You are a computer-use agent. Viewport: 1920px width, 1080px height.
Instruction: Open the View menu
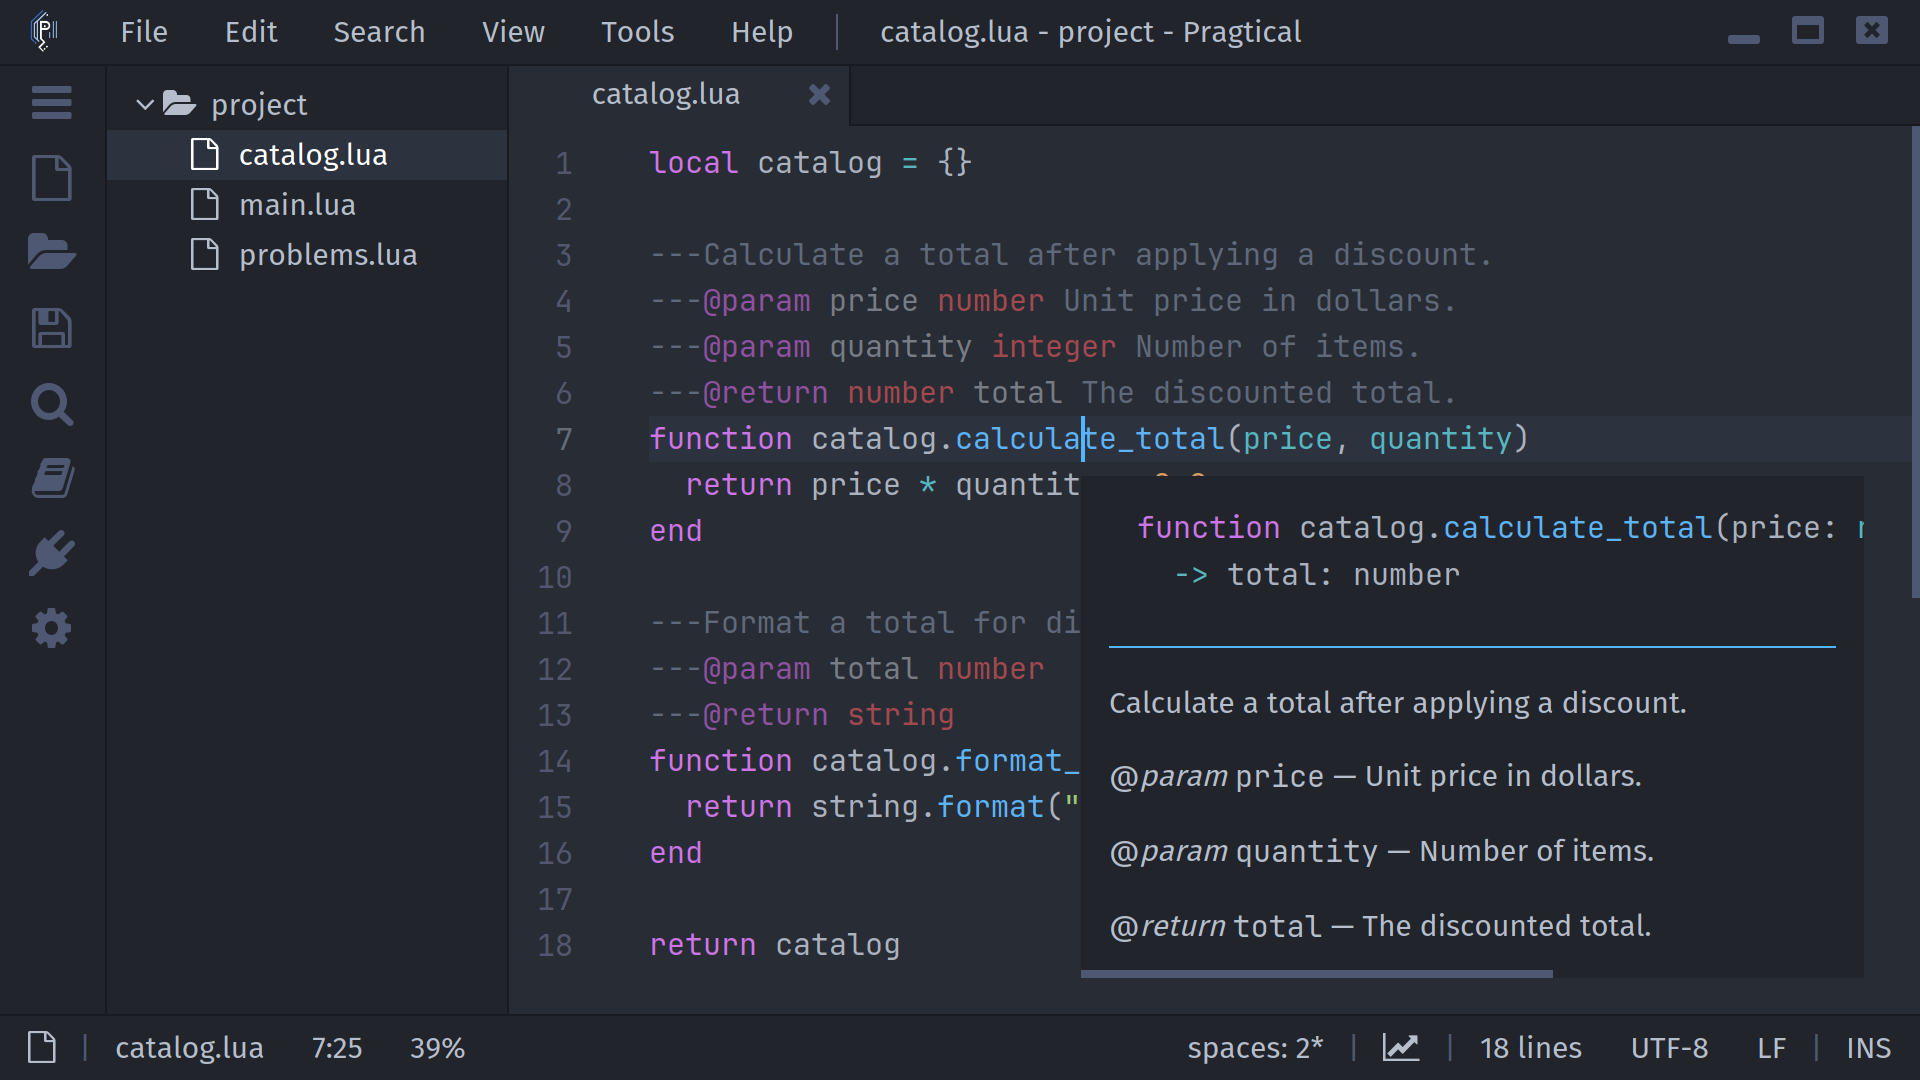[513, 32]
